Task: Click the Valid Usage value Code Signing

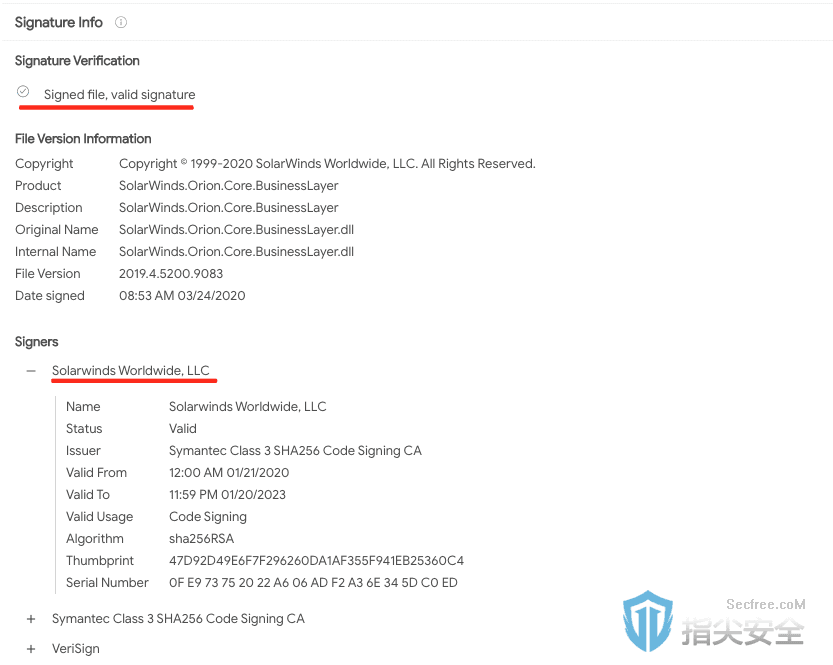Action: pos(208,517)
